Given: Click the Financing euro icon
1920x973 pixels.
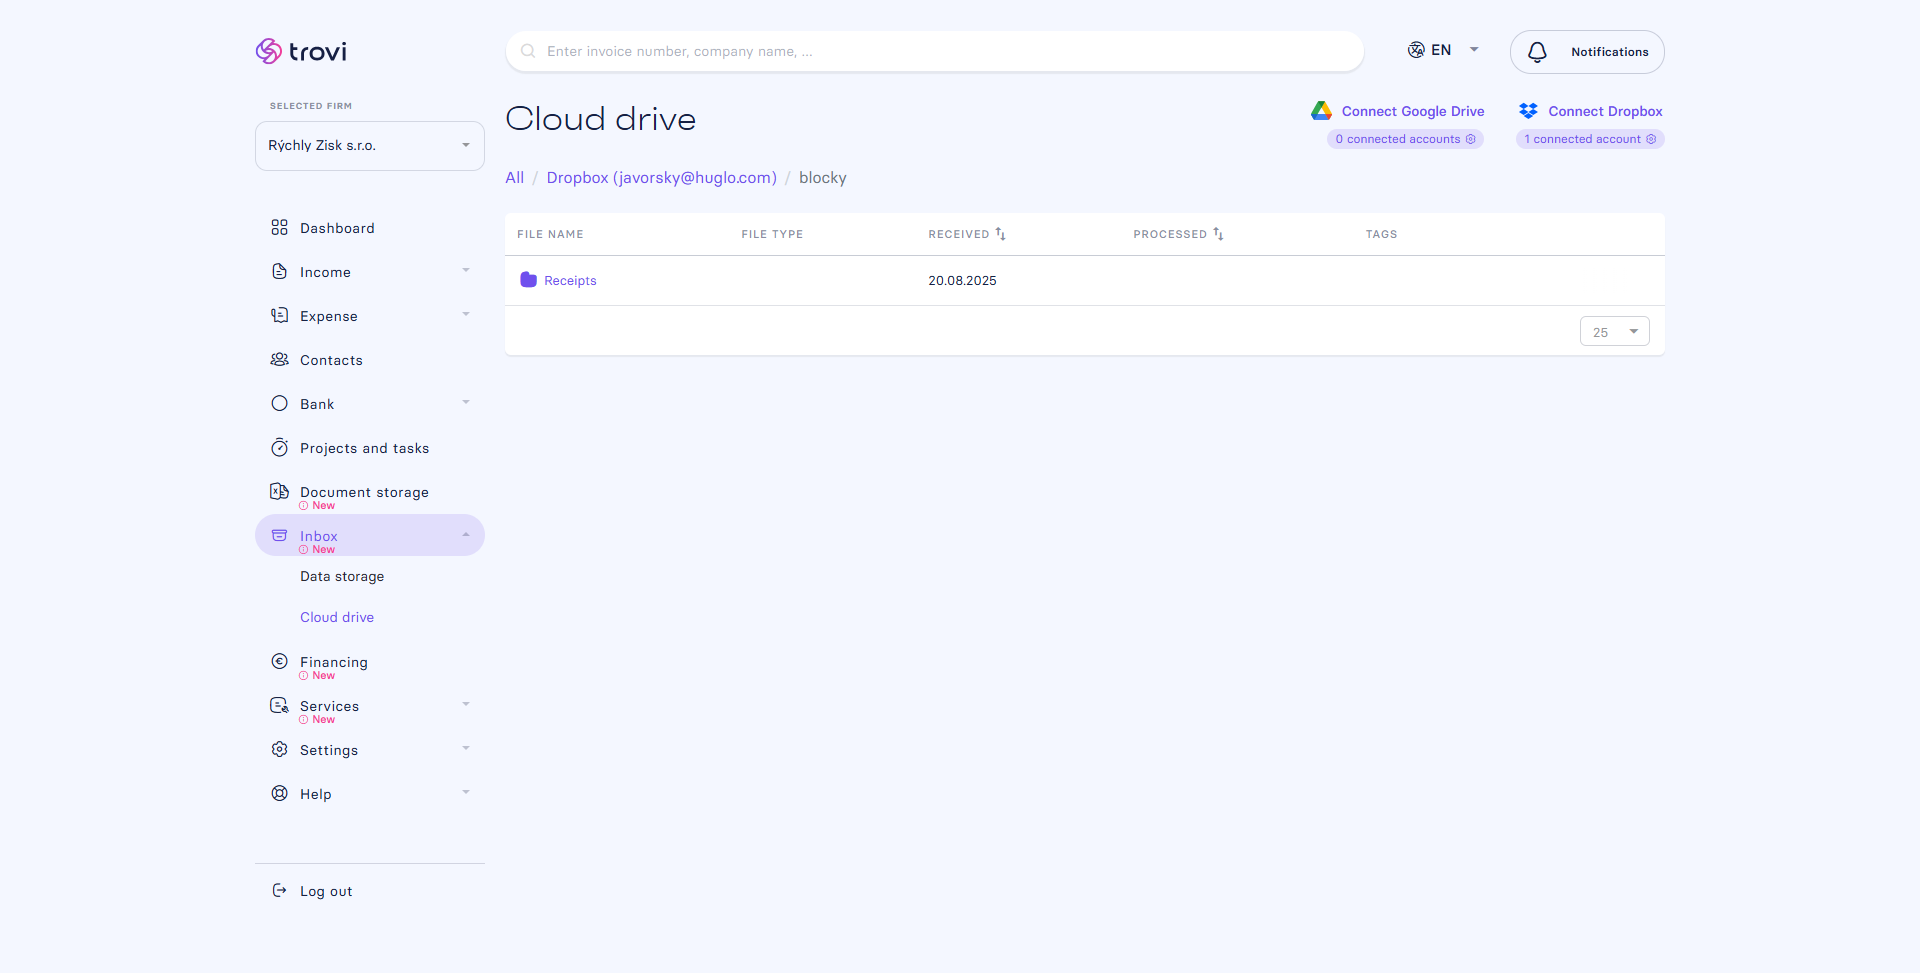Looking at the screenshot, I should click(x=279, y=661).
